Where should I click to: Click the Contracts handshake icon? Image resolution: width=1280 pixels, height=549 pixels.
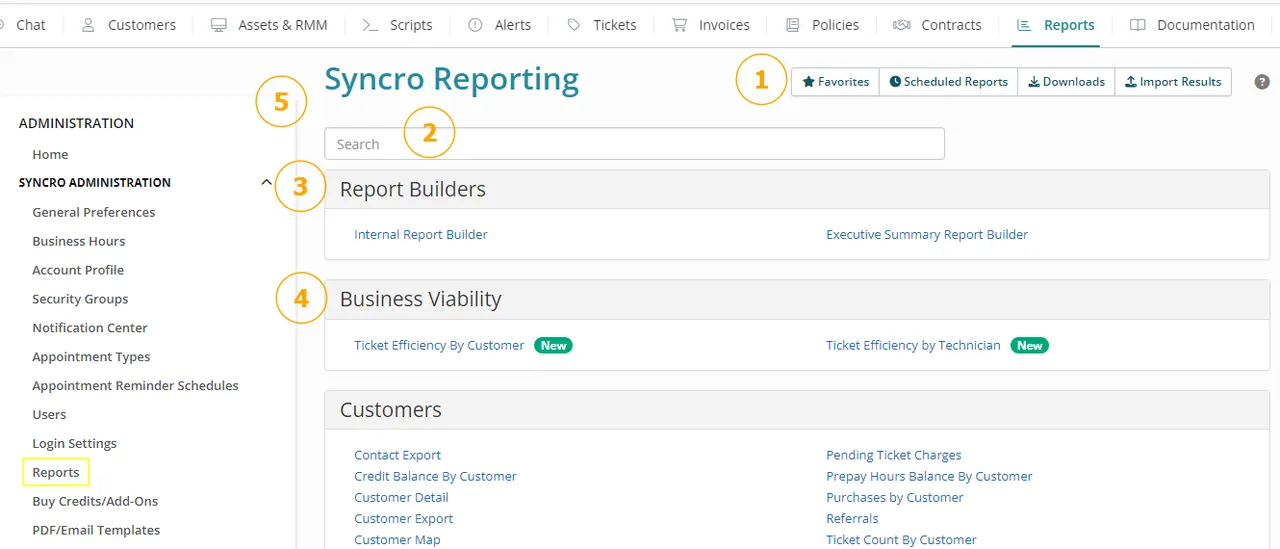click(x=902, y=25)
